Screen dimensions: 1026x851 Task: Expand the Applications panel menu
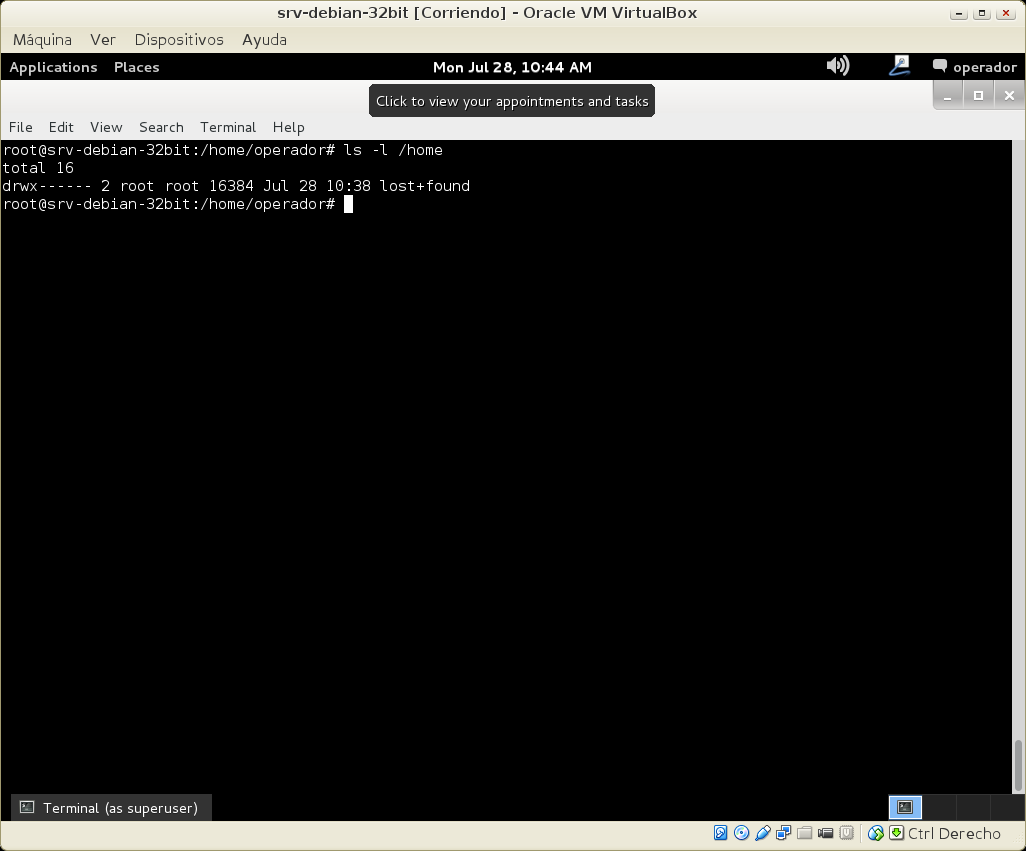[53, 67]
